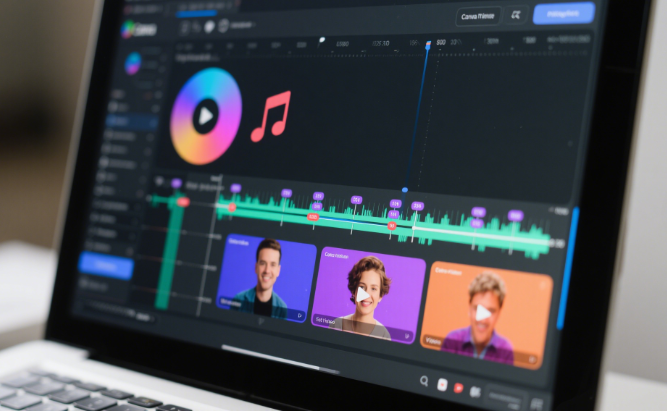
Task: Click the speech bubble icon in top toolbar
Action: 209,27
